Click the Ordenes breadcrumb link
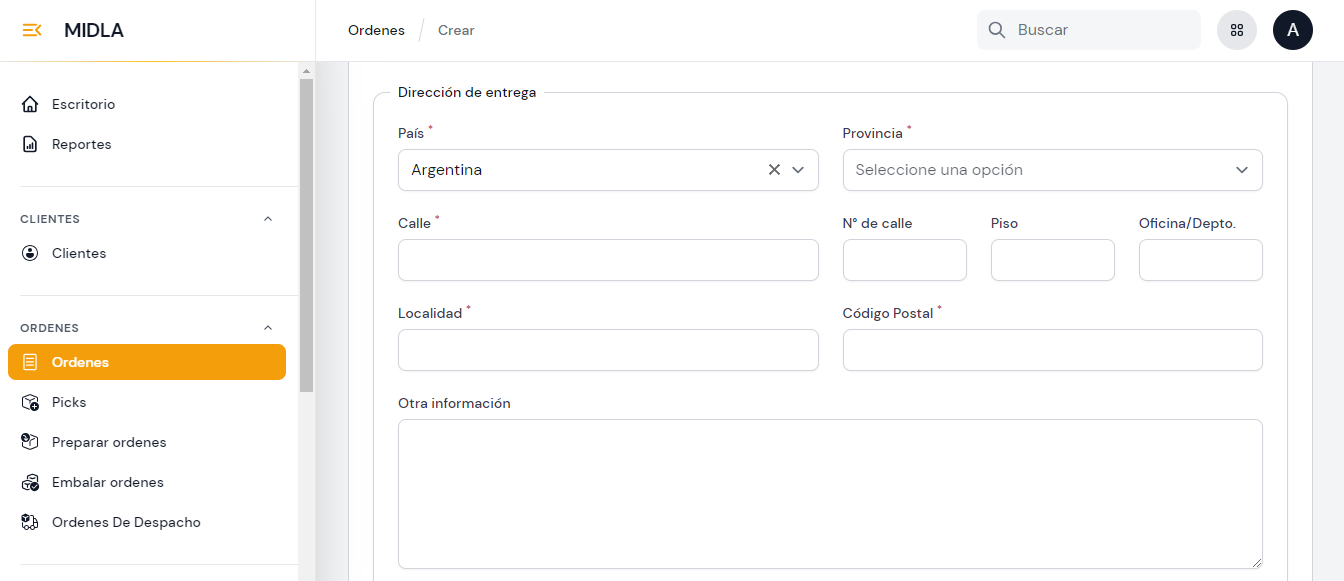1344x581 pixels. (x=376, y=30)
